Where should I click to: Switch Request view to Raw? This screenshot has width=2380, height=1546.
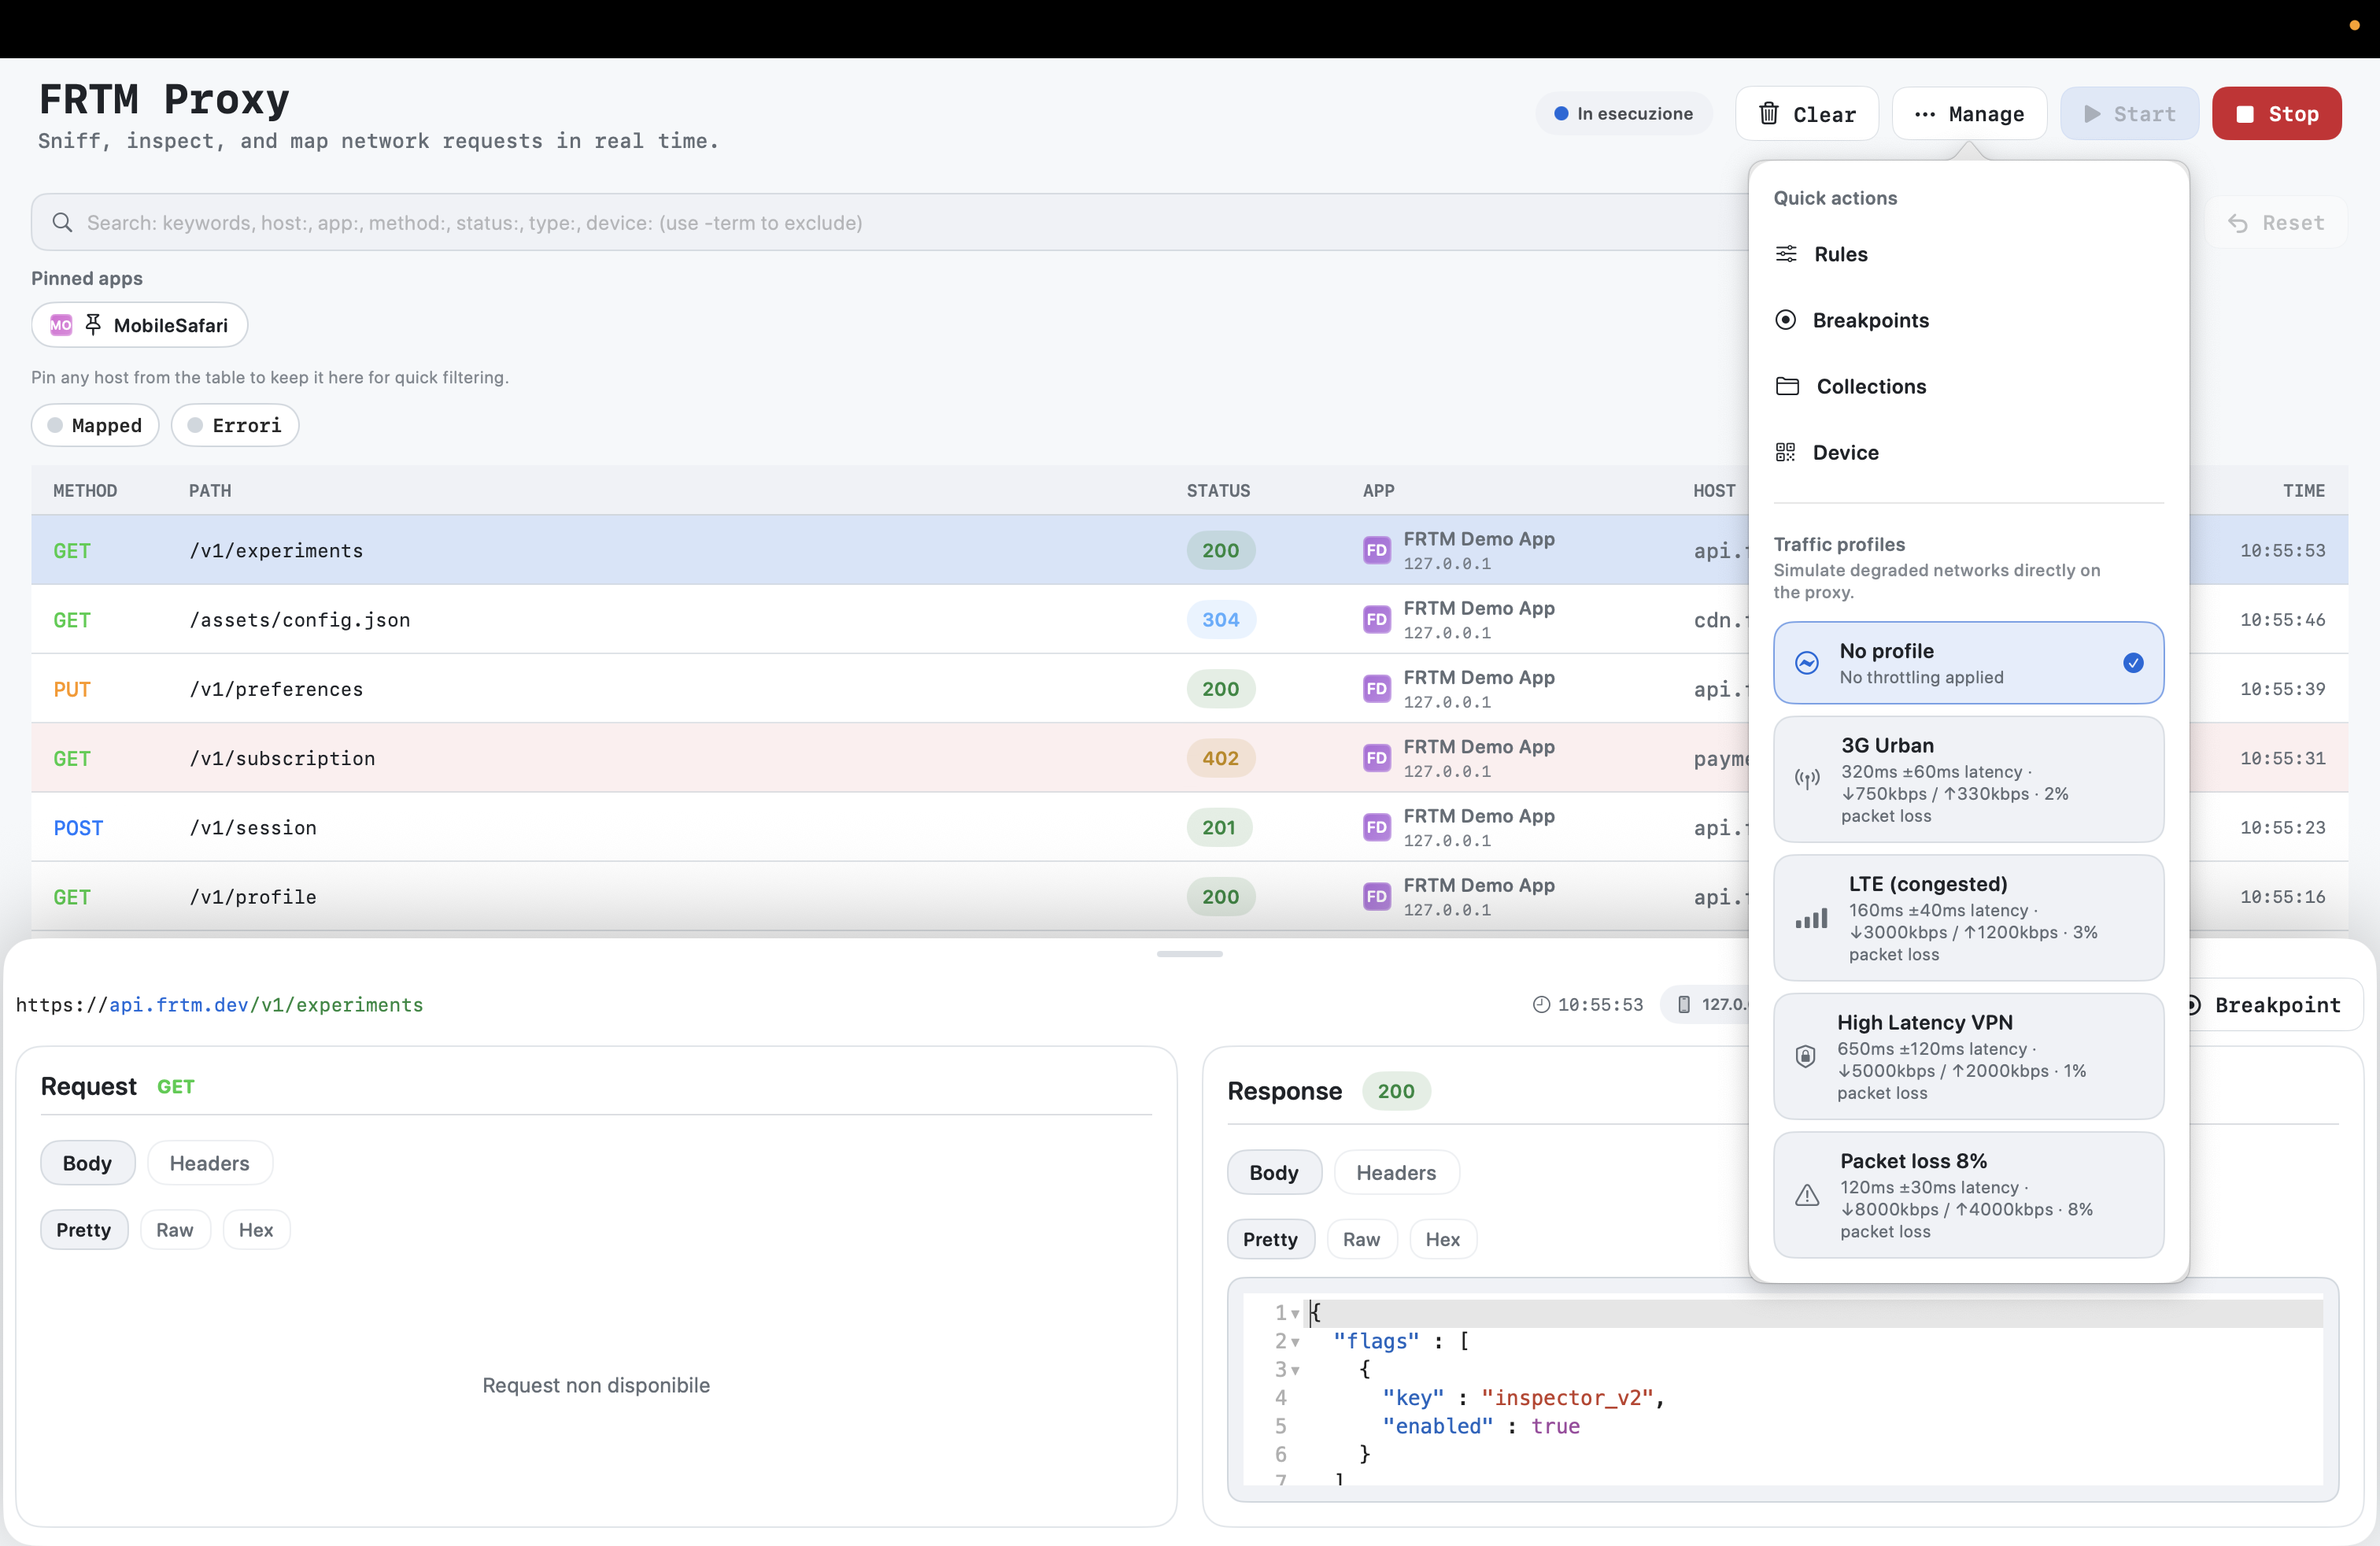[174, 1230]
